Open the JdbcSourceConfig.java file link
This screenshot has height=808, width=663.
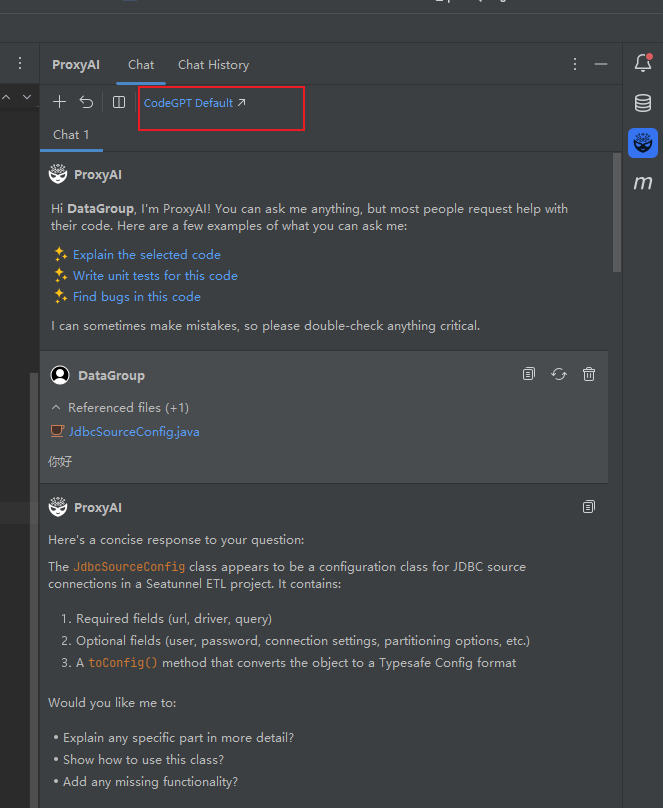(x=133, y=432)
